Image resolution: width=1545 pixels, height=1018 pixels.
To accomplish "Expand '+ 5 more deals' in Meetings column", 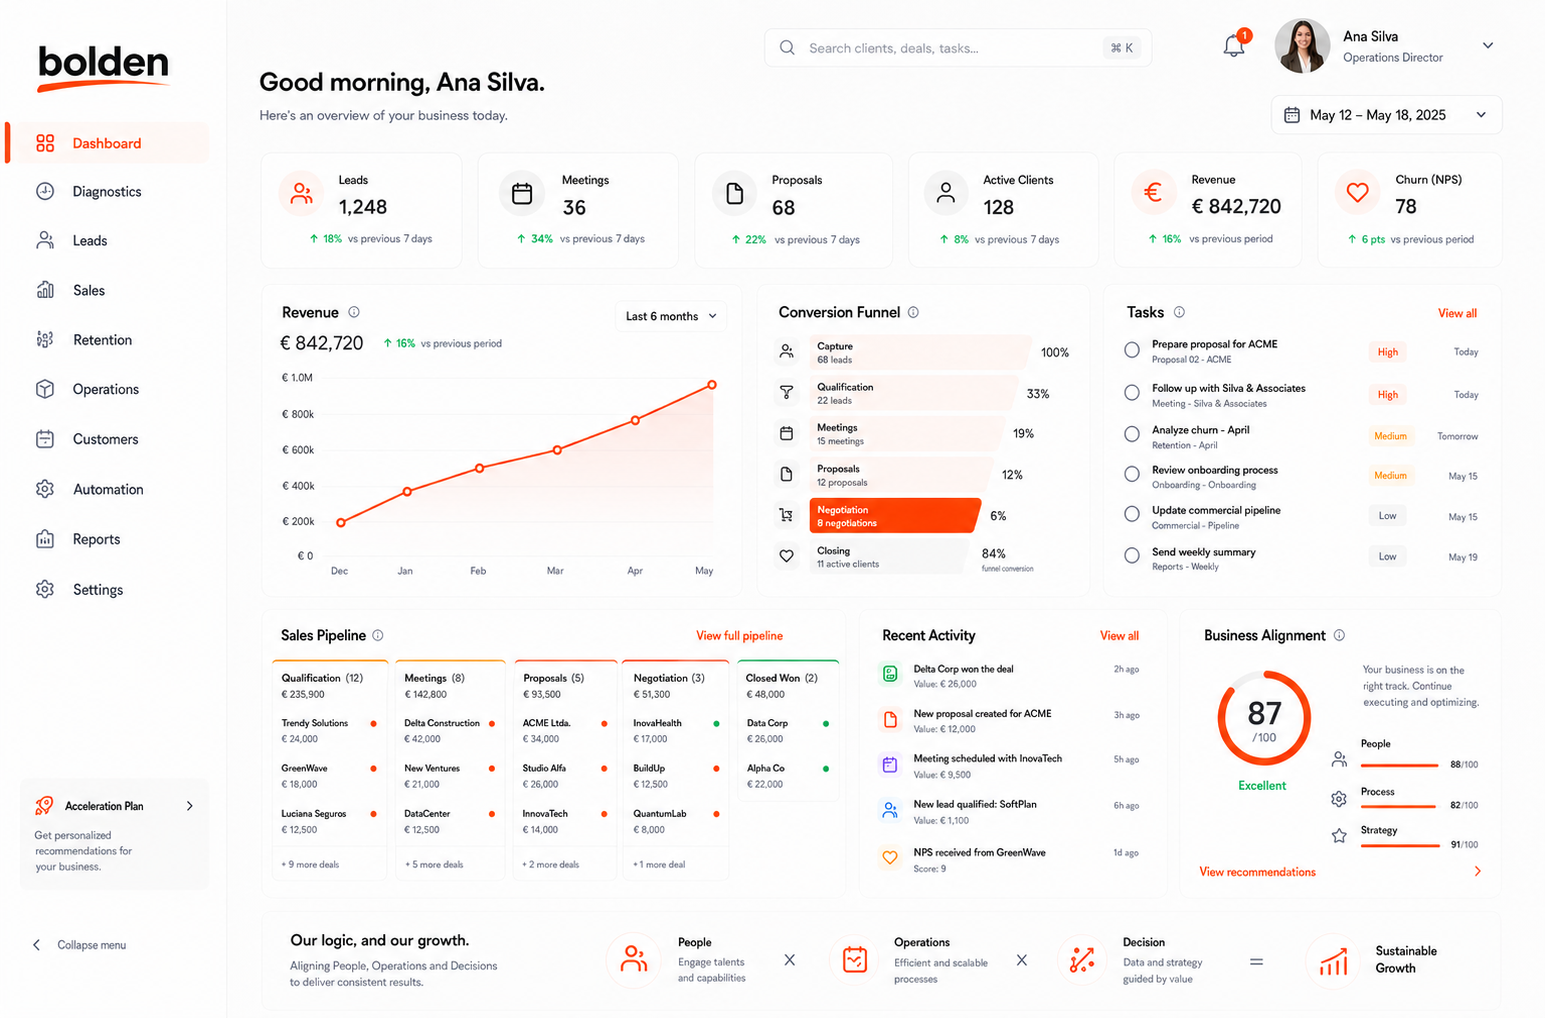I will click(x=433, y=864).
